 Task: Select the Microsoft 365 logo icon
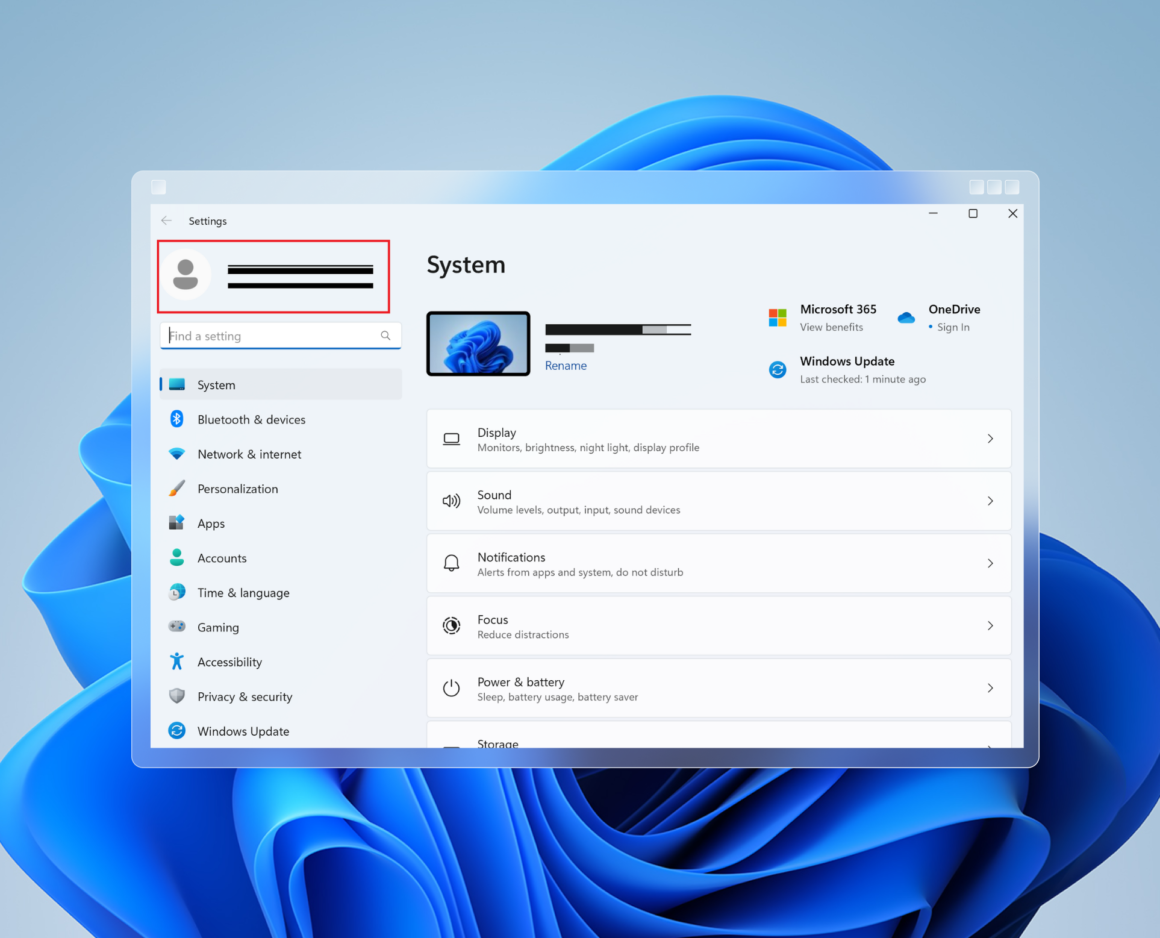(x=777, y=316)
